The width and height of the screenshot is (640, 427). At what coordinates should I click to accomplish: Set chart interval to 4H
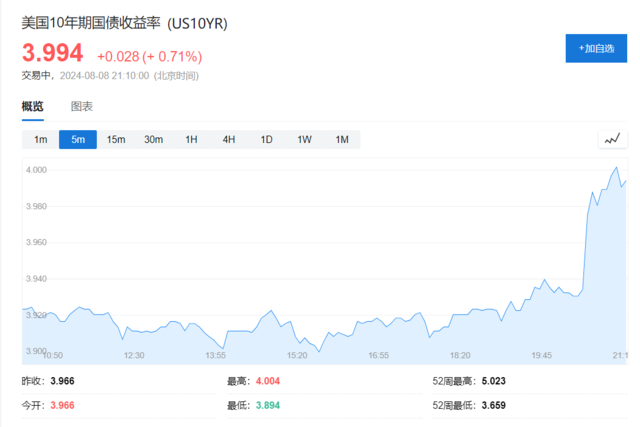click(x=229, y=140)
